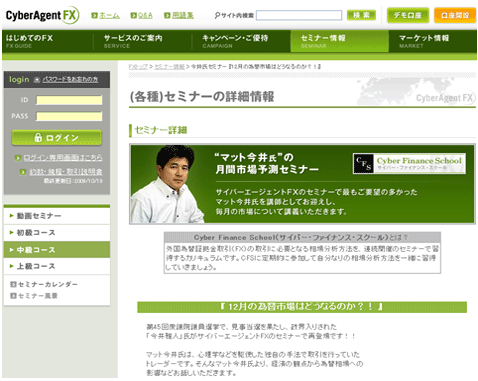Open the キャンペーン・ご優待 nav tab

[241, 41]
